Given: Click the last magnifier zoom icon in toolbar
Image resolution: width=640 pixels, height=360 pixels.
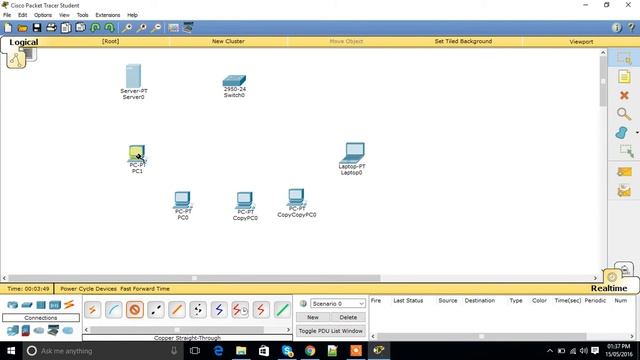Looking at the screenshot, I should (156, 28).
